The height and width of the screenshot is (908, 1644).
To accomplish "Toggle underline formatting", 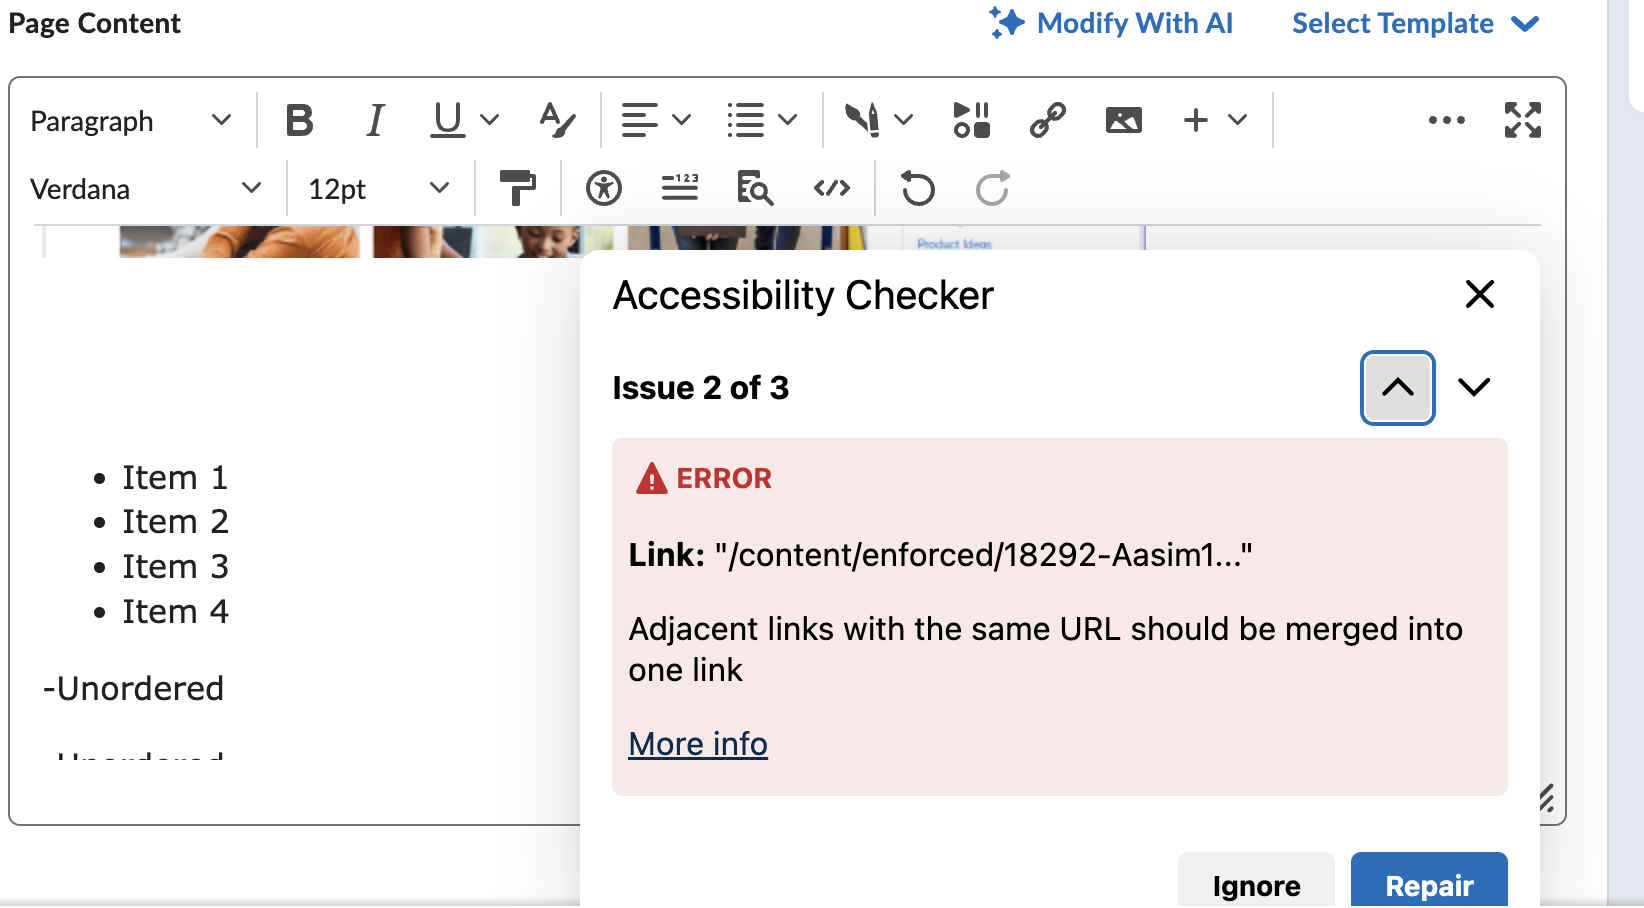I will tap(447, 120).
